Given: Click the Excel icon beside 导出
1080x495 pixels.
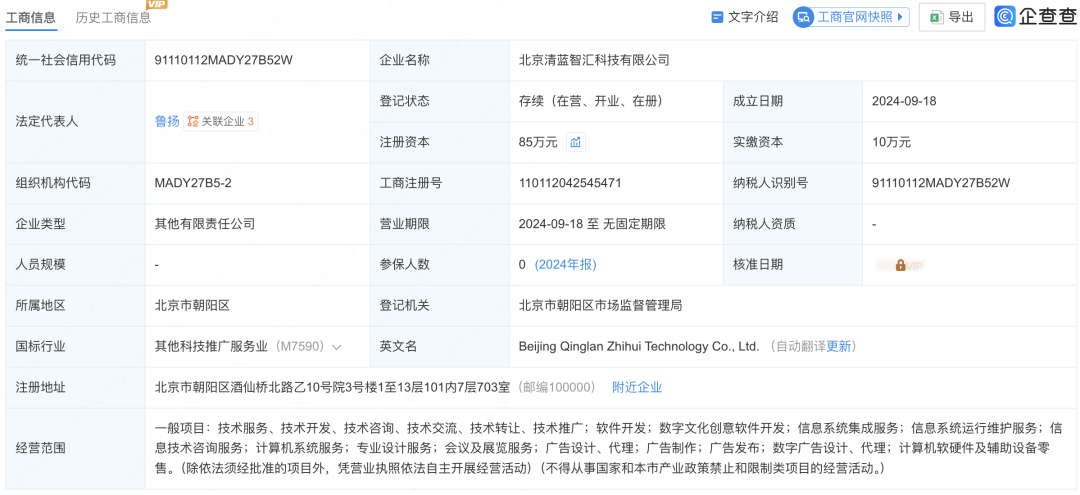Looking at the screenshot, I should (936, 17).
